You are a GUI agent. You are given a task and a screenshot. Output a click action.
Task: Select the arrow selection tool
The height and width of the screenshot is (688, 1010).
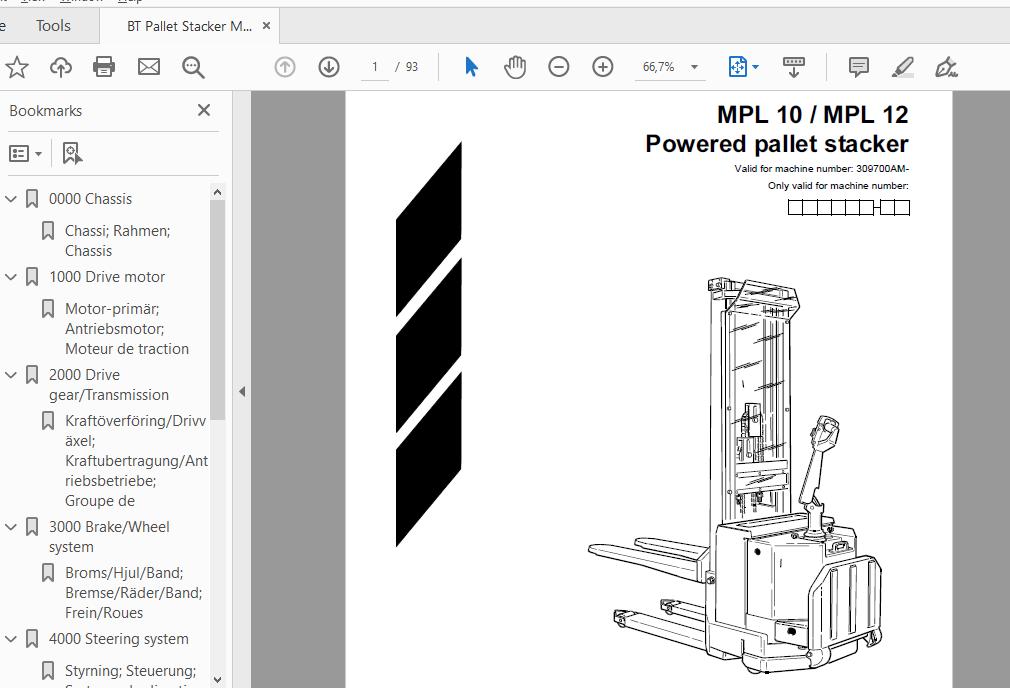point(472,67)
